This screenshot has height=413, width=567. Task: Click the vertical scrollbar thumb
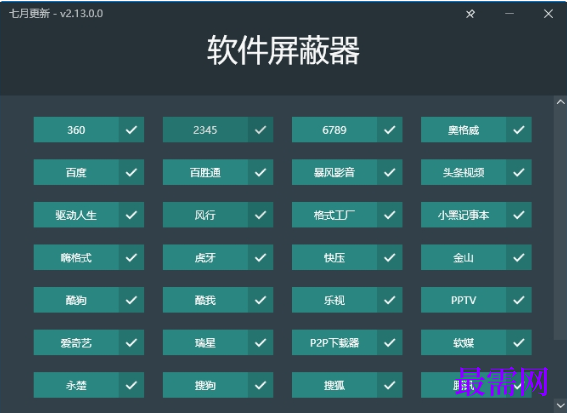point(560,223)
